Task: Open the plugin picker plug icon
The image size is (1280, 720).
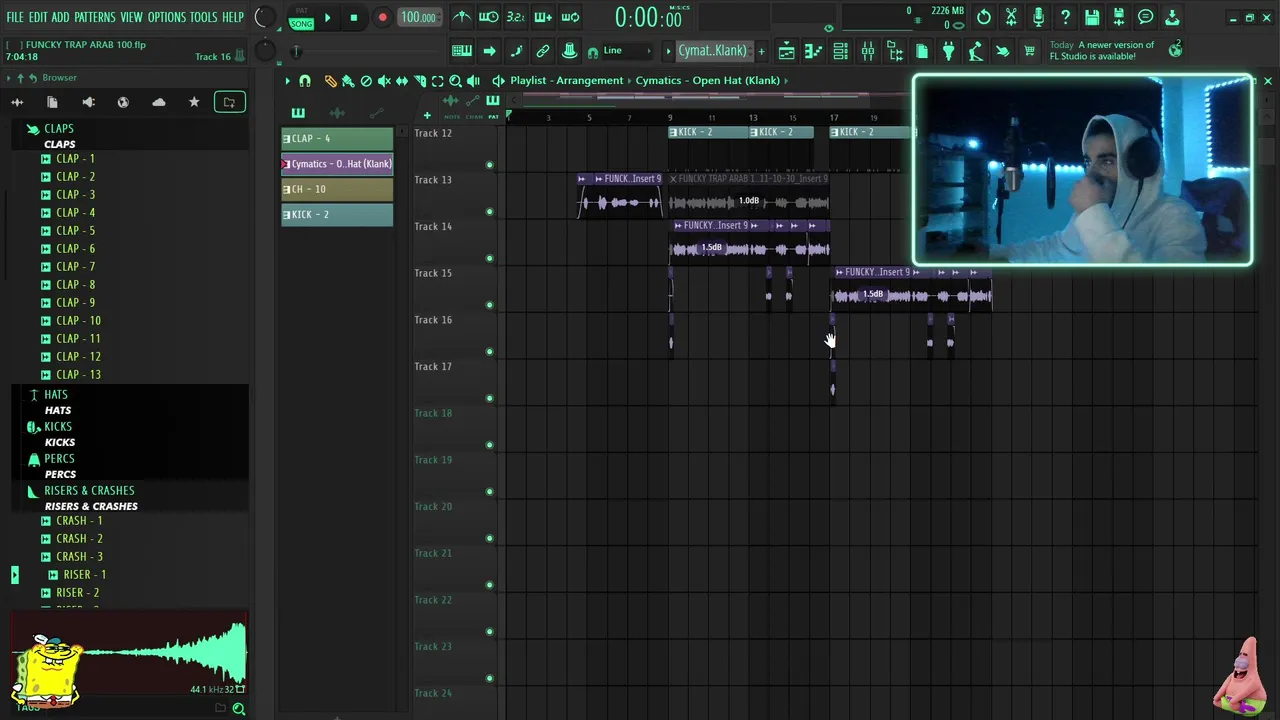Action: coord(948,51)
